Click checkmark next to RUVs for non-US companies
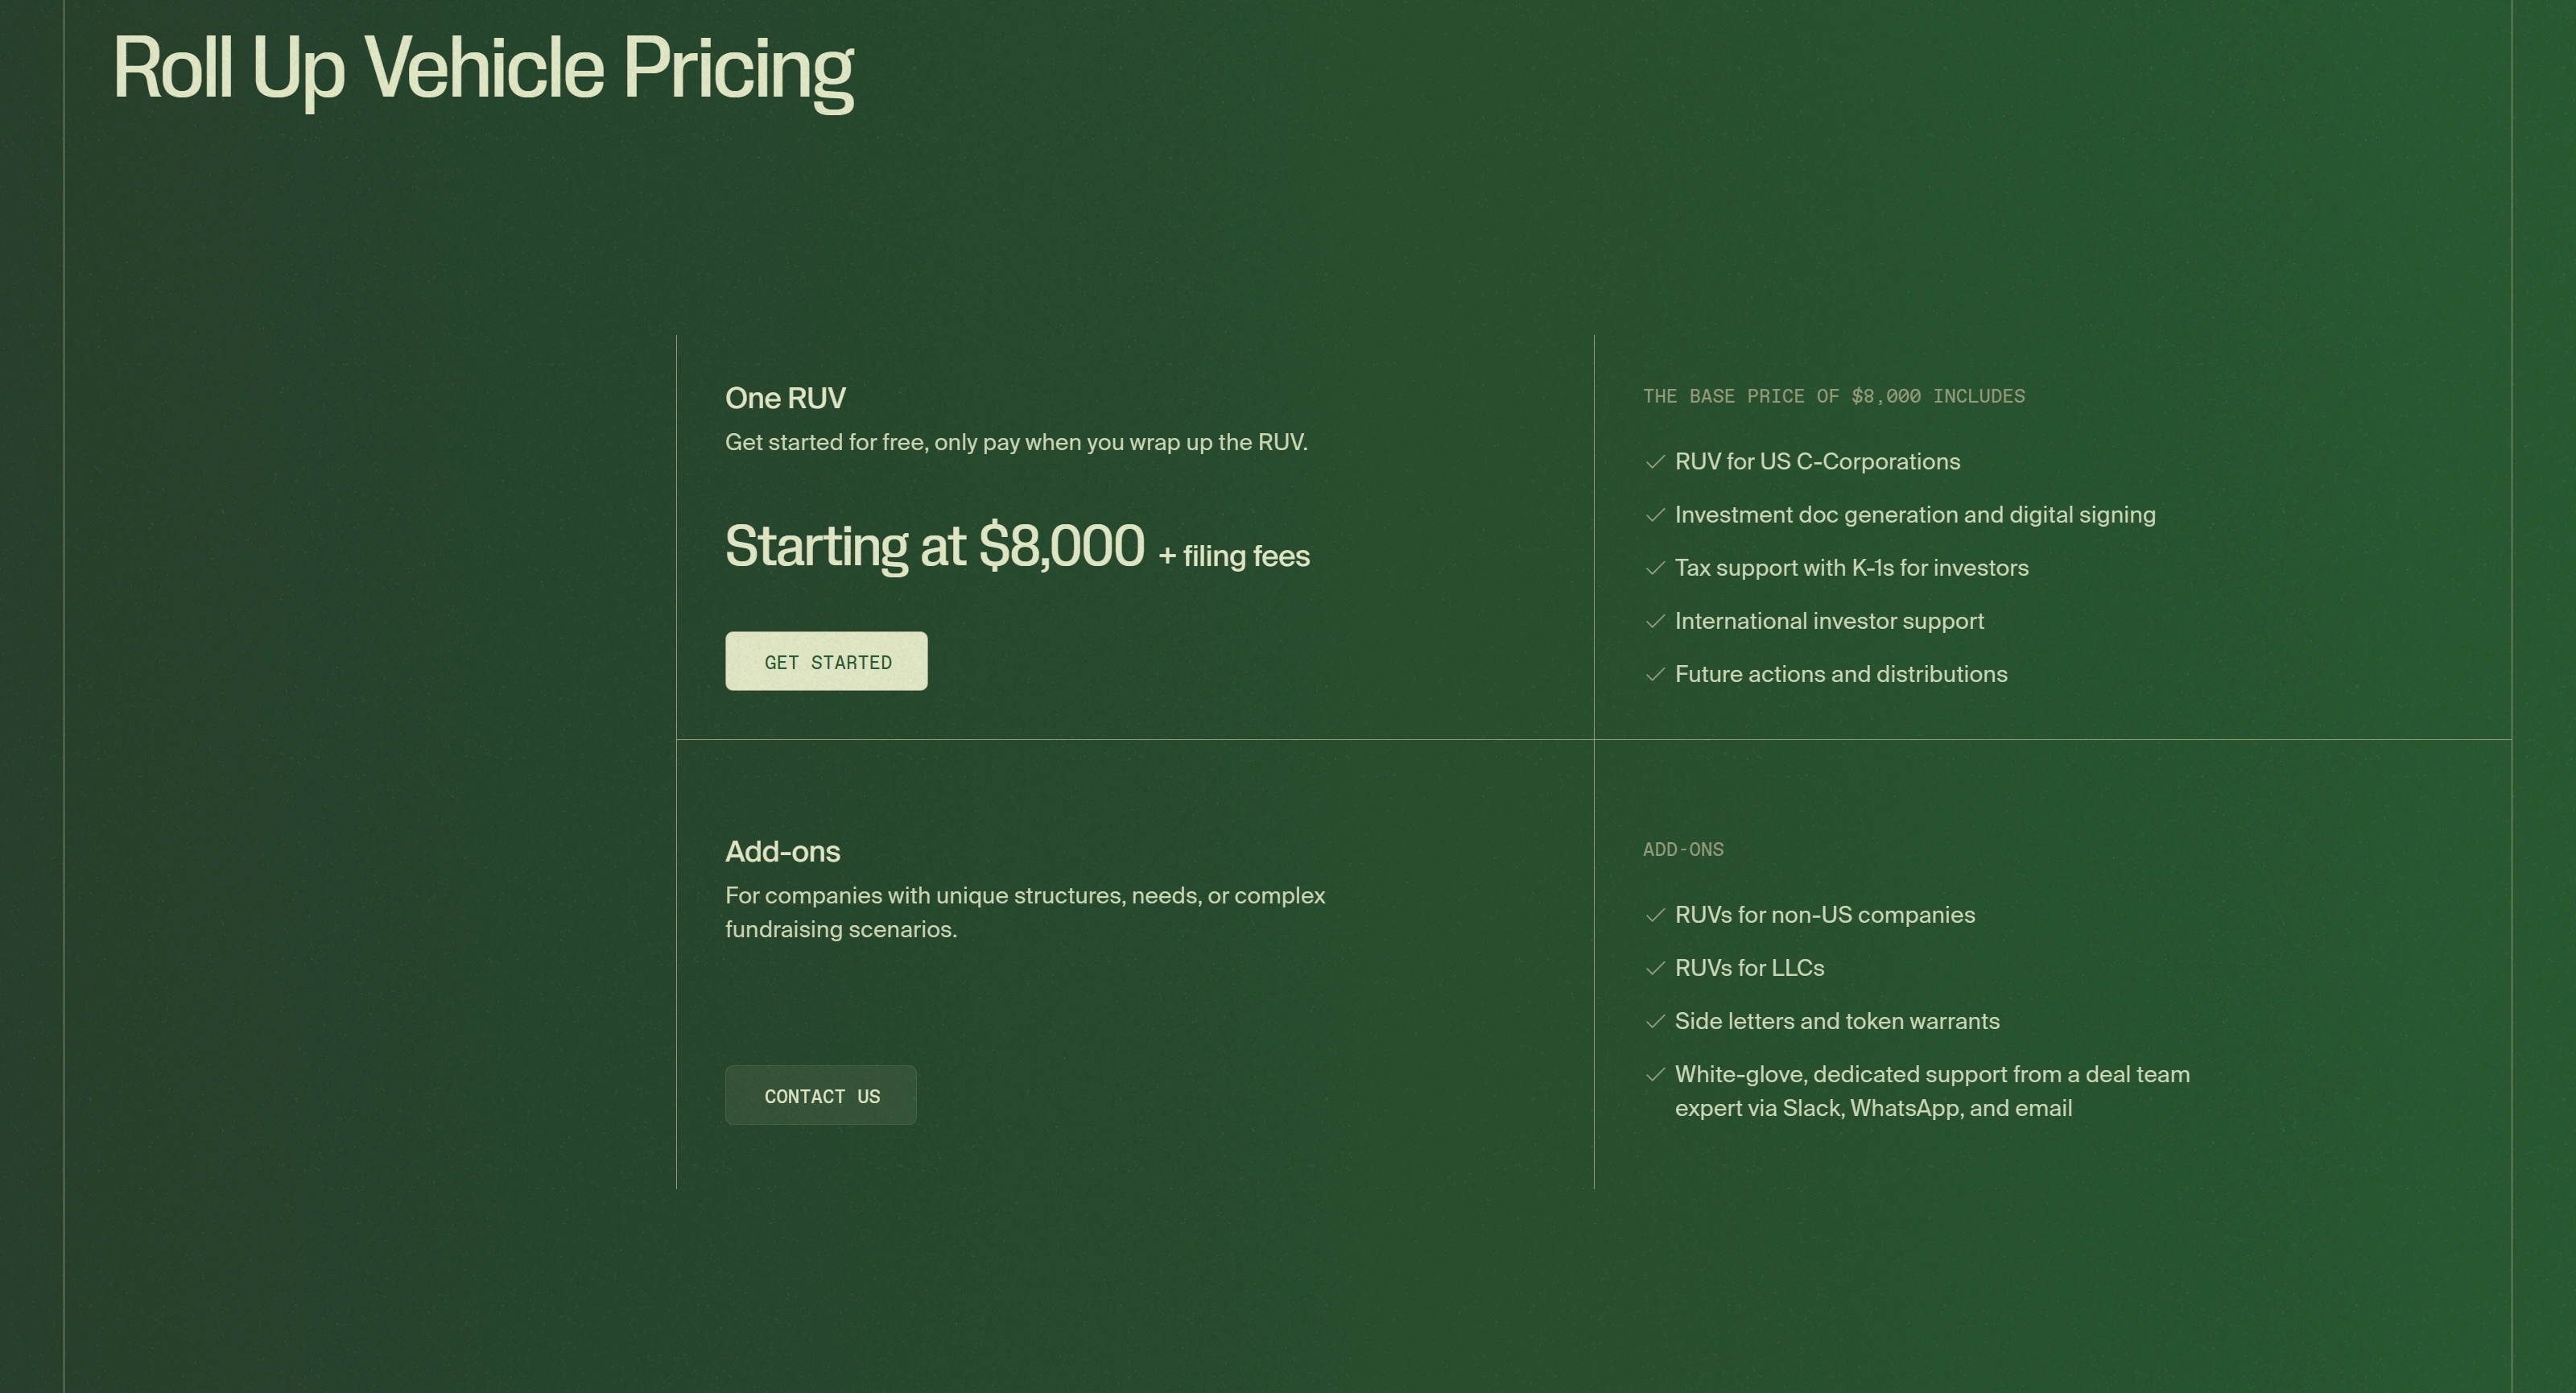This screenshot has height=1393, width=2576. [x=1655, y=915]
